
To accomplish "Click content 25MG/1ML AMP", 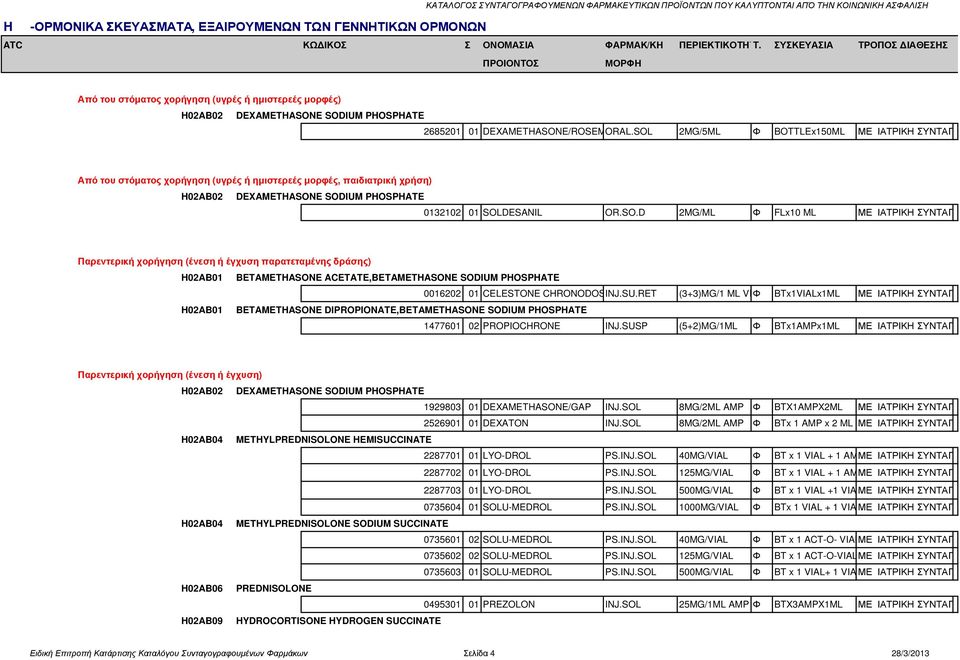I will [713, 604].
